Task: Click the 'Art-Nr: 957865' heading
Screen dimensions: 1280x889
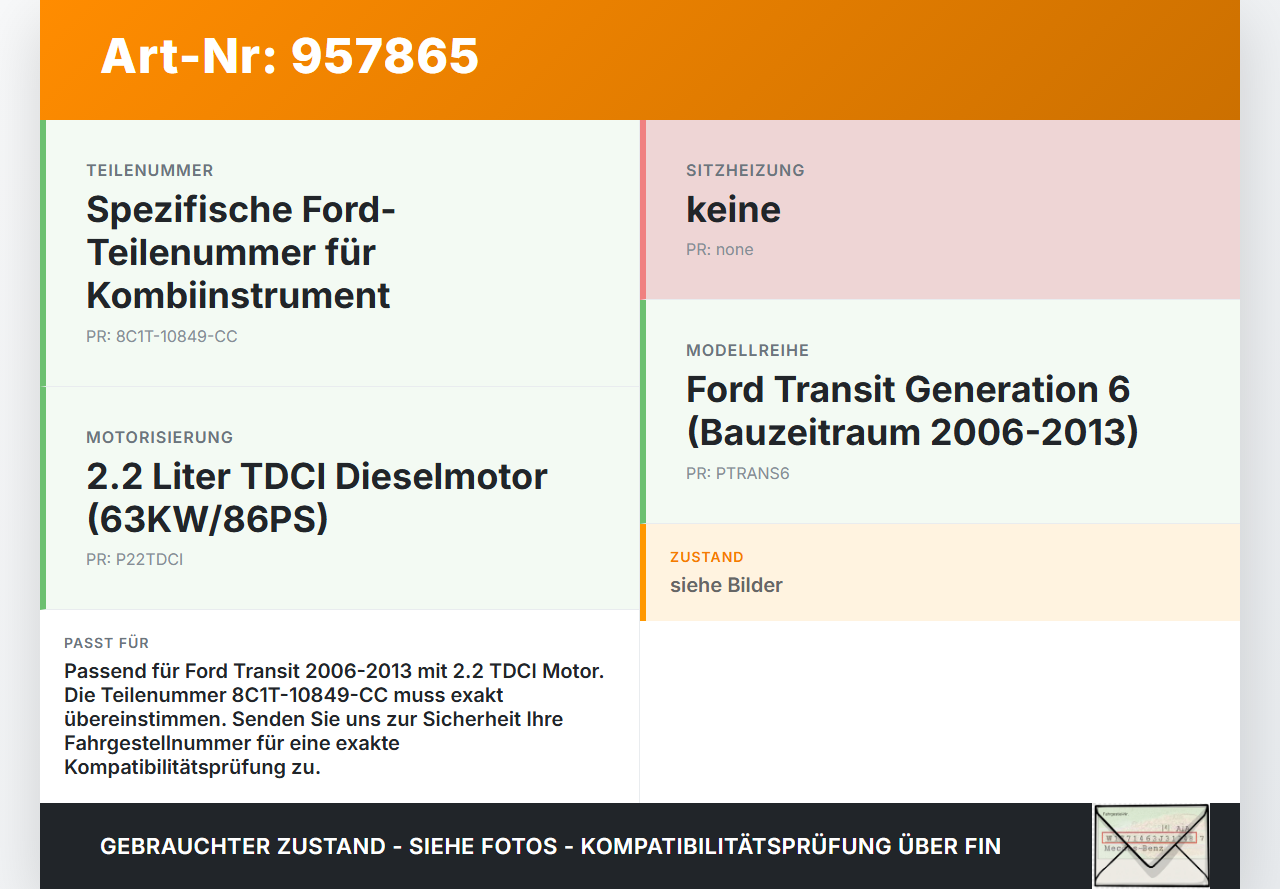Action: pyautogui.click(x=290, y=56)
